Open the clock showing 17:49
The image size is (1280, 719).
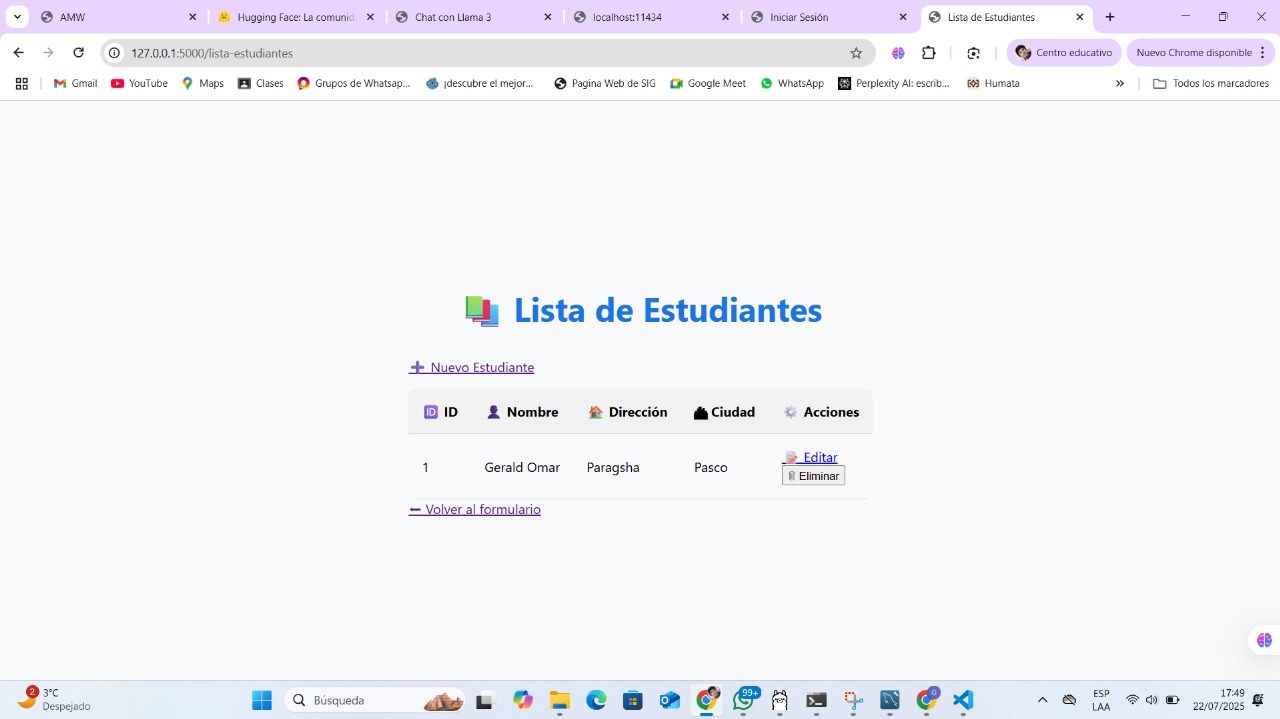pyautogui.click(x=1218, y=699)
